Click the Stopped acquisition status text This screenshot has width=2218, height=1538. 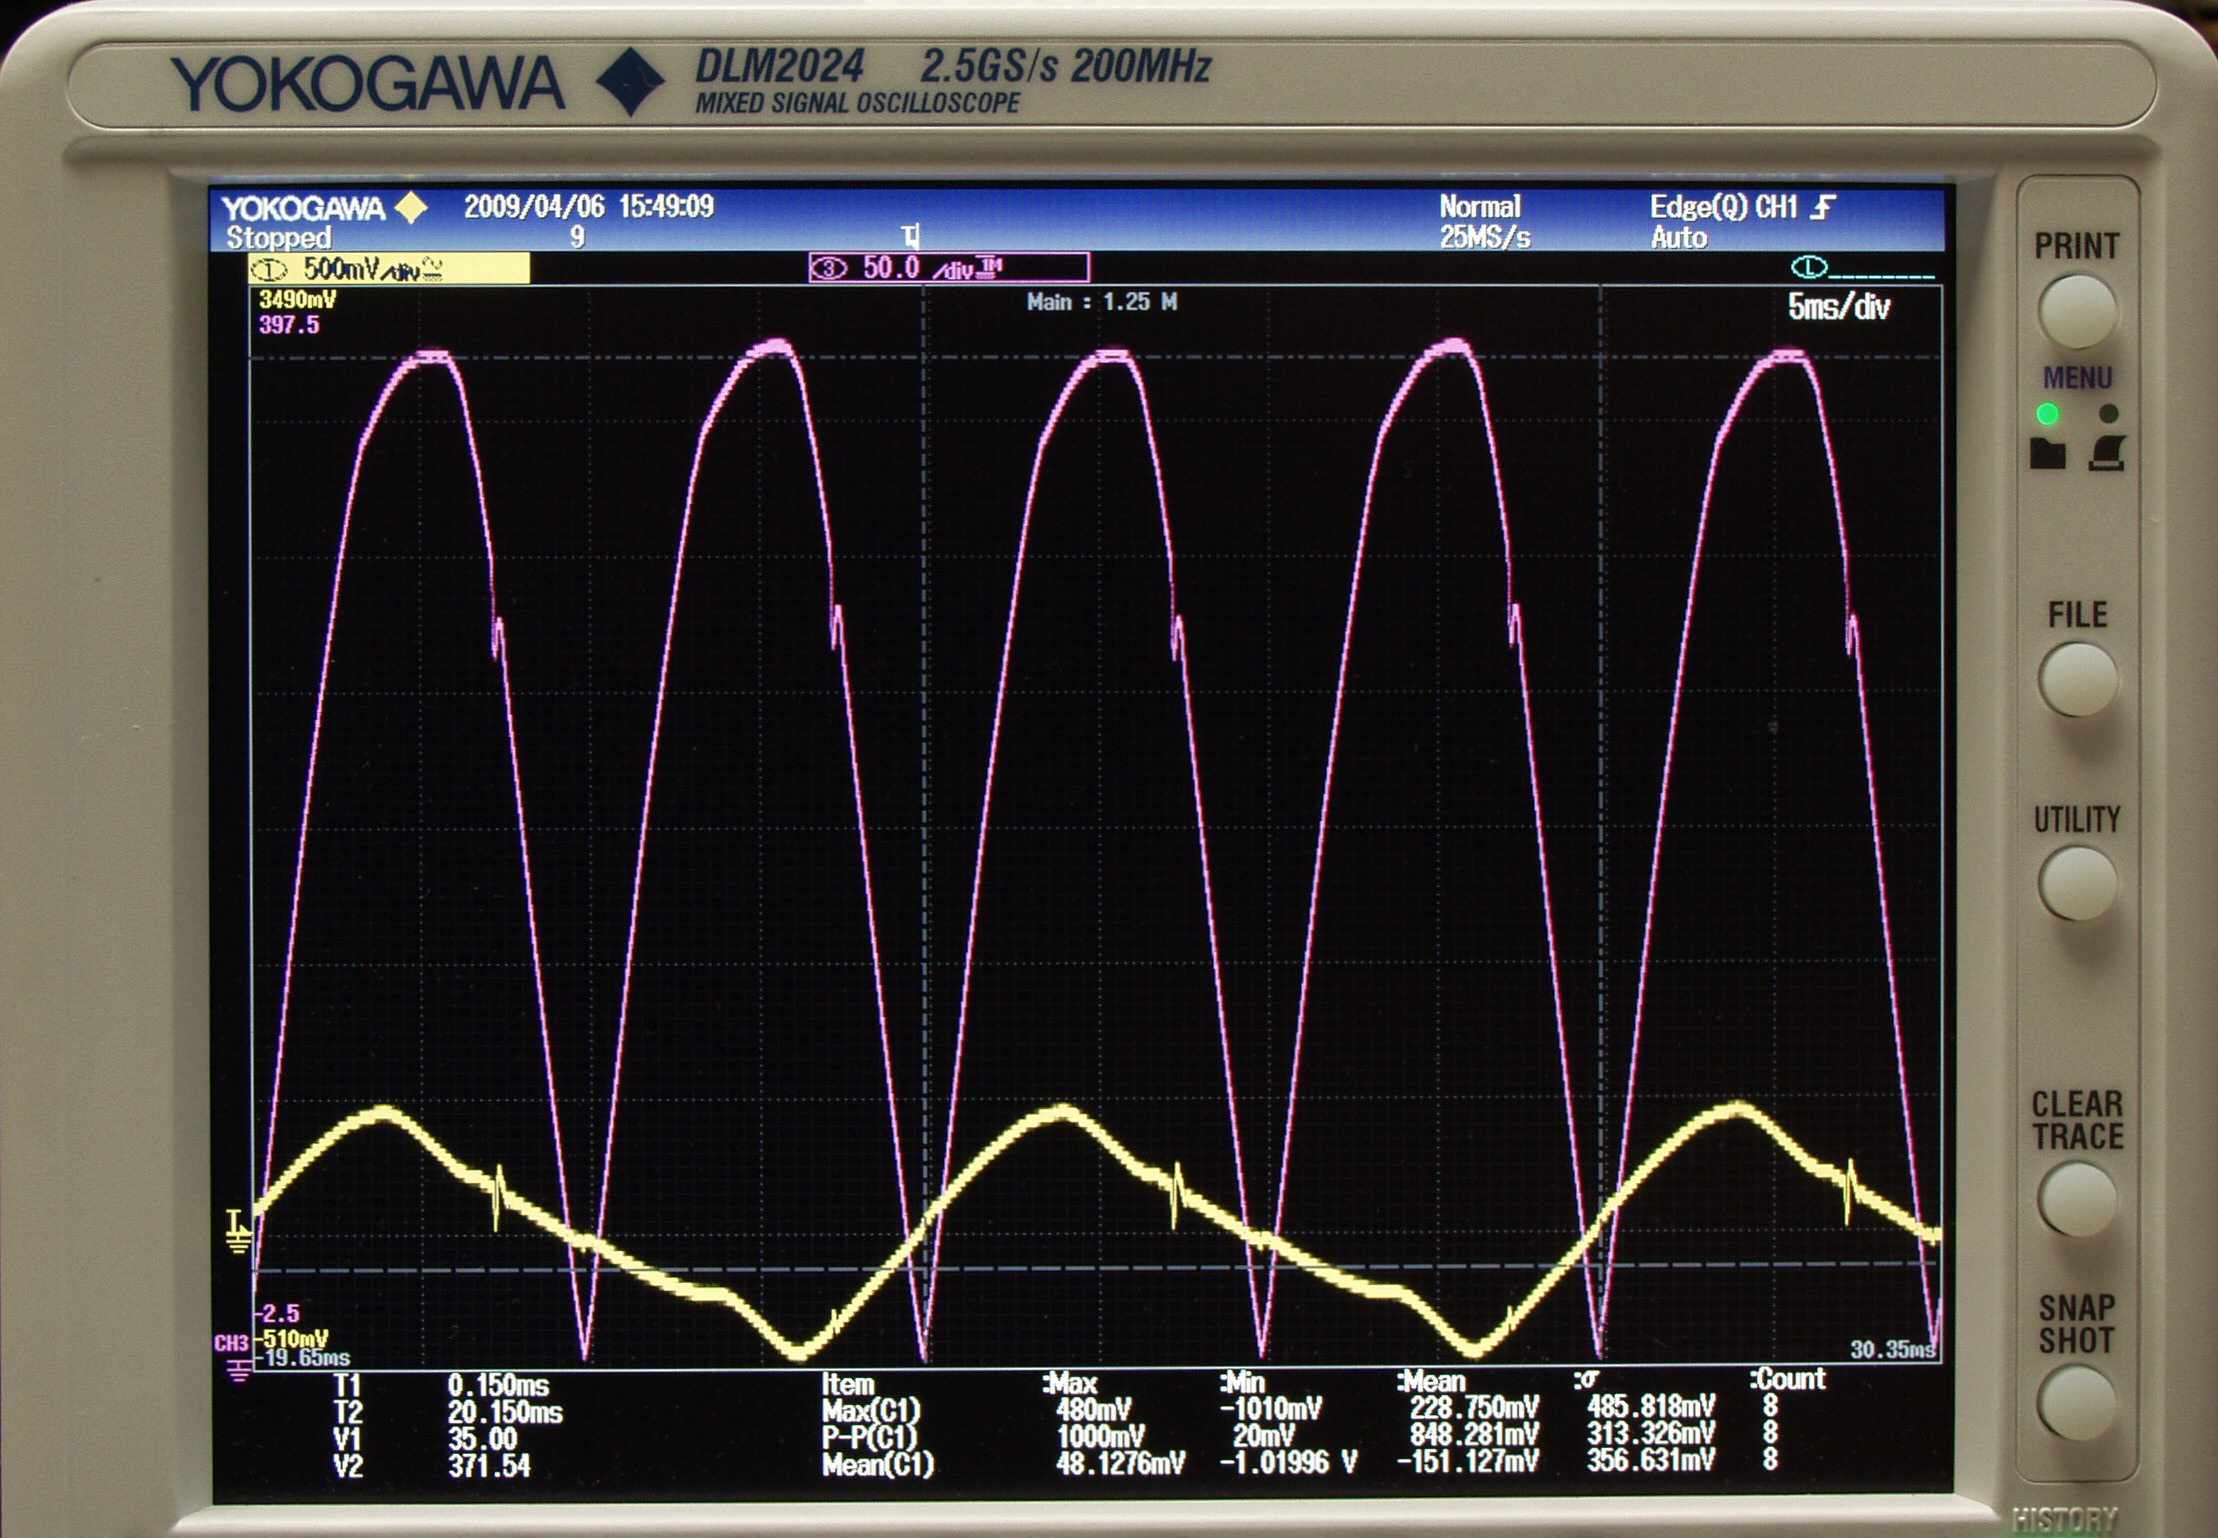pyautogui.click(x=278, y=238)
